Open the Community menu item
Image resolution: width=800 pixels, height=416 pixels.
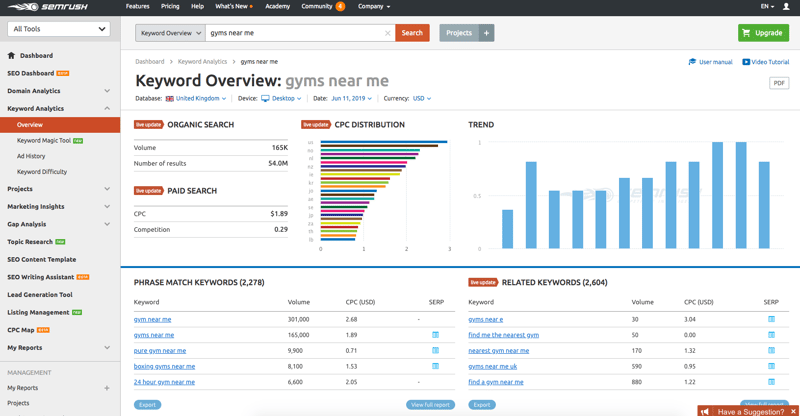323,7
